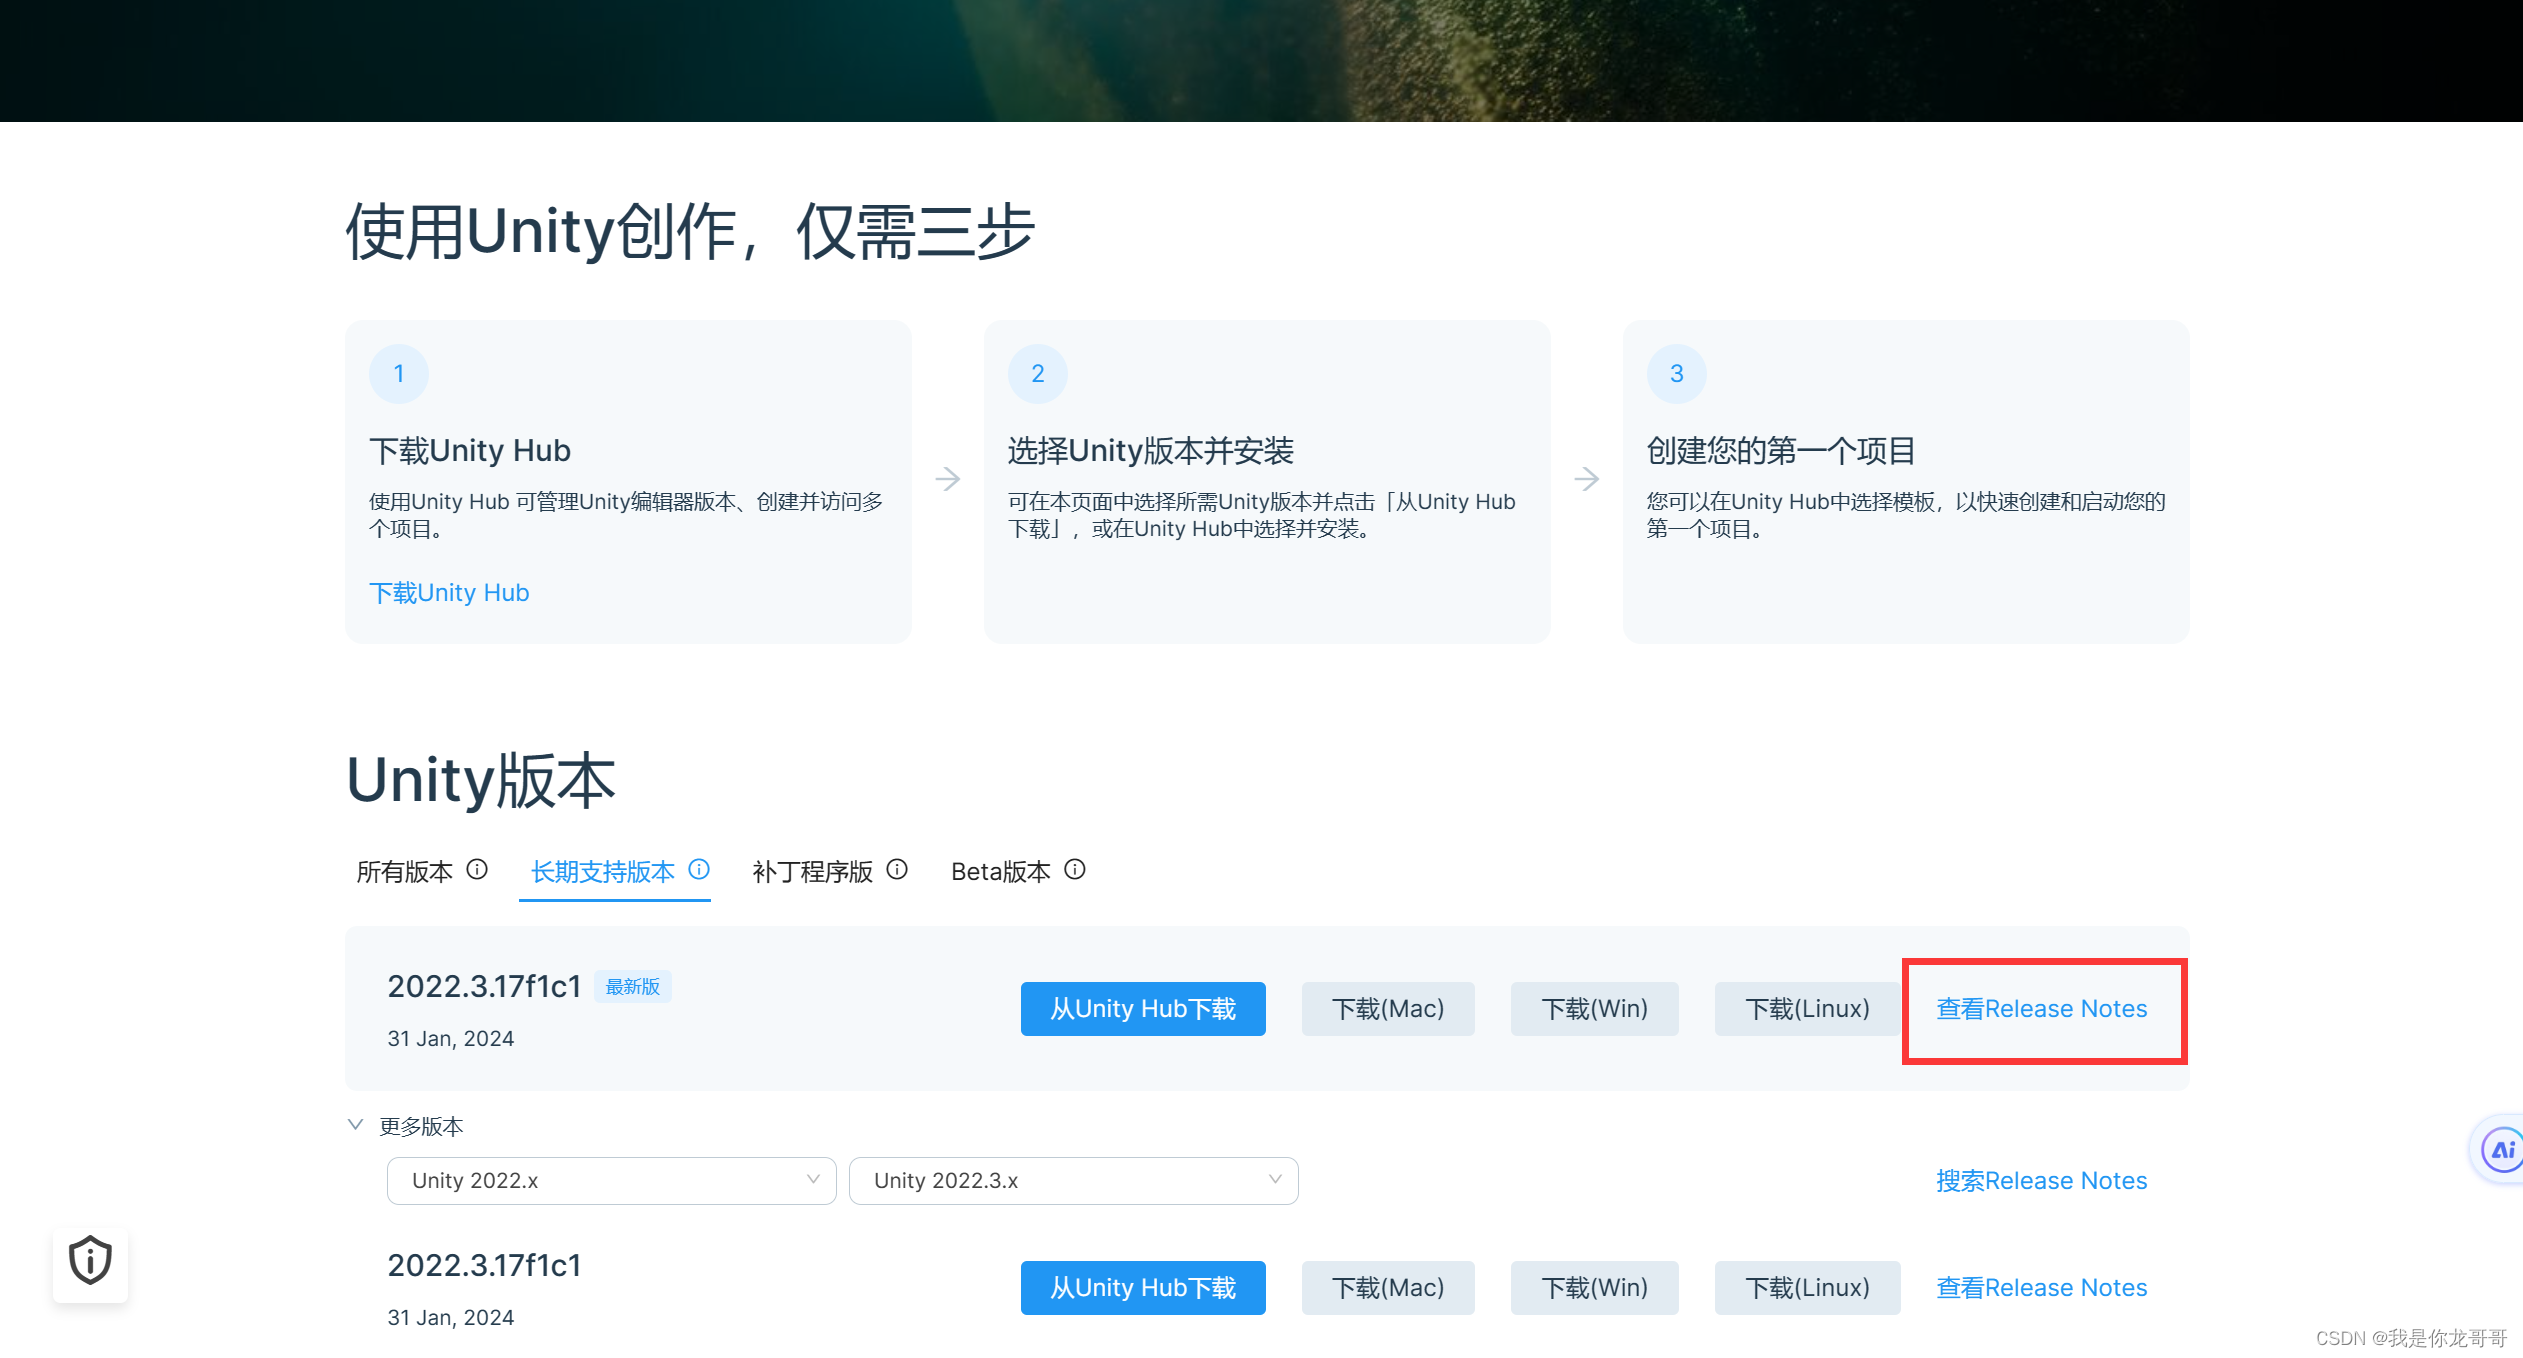Click info icon beside 补丁程序版 tab
Screen dimensions: 2523x1358
(897, 869)
